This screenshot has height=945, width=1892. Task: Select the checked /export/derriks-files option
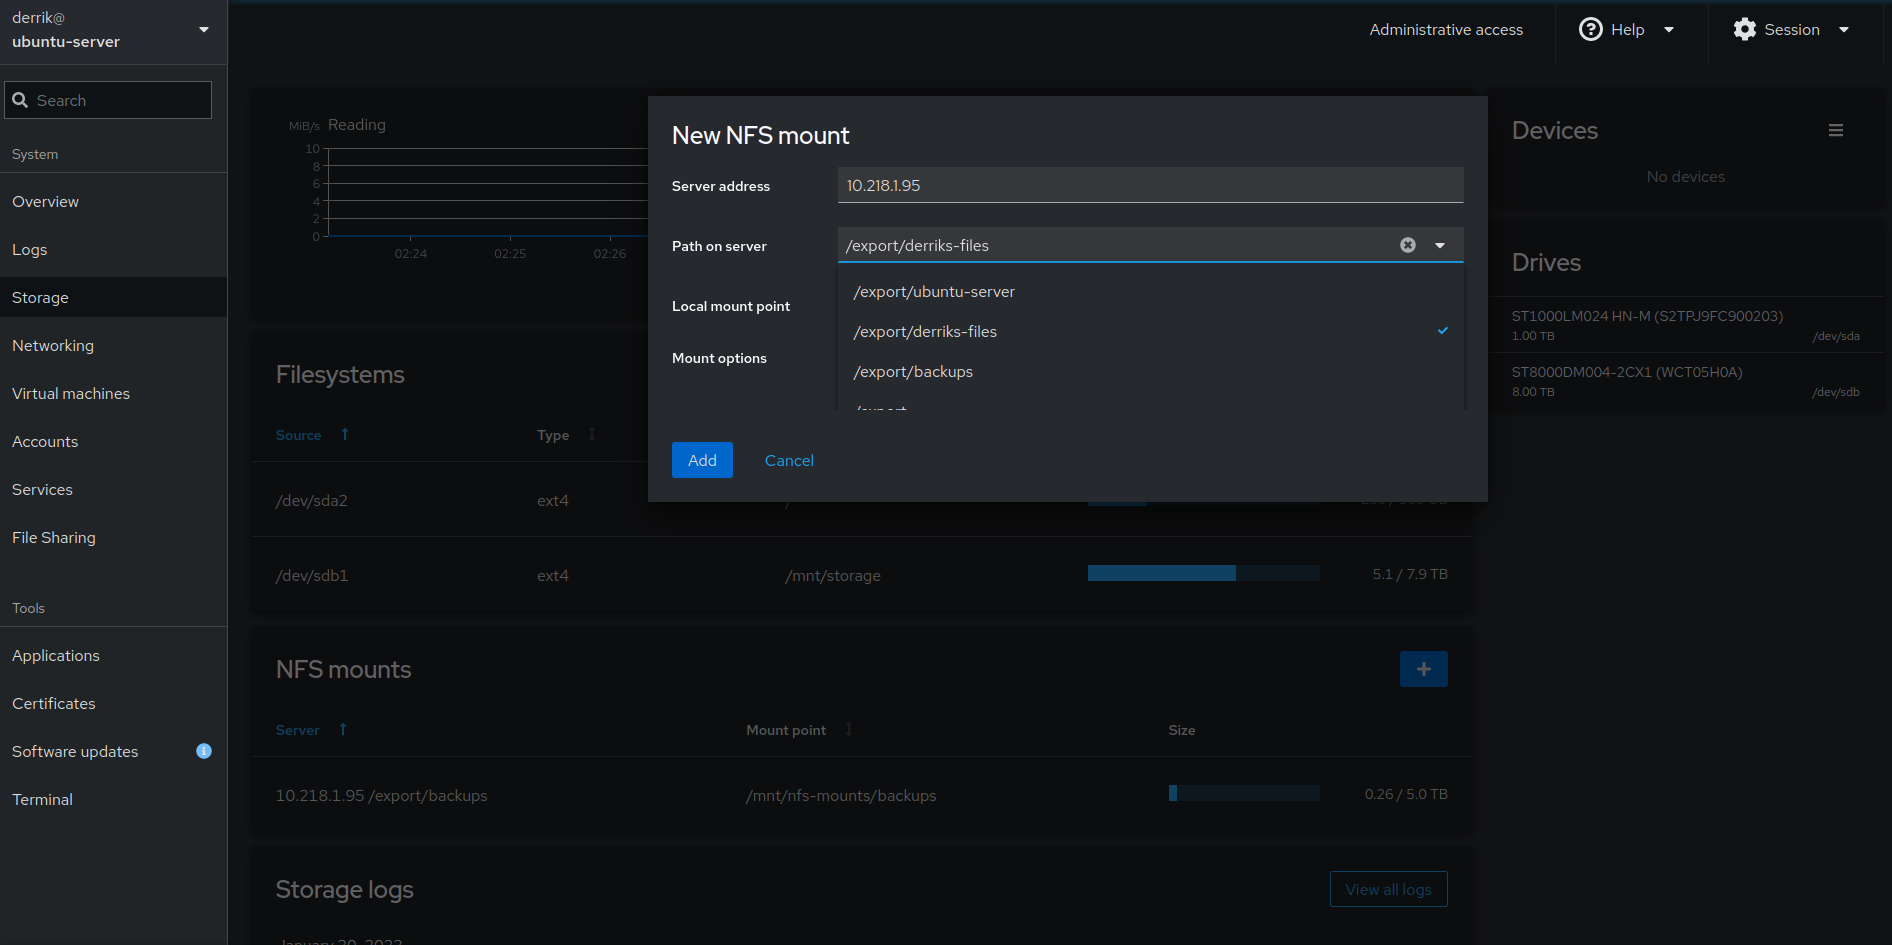[x=925, y=332]
